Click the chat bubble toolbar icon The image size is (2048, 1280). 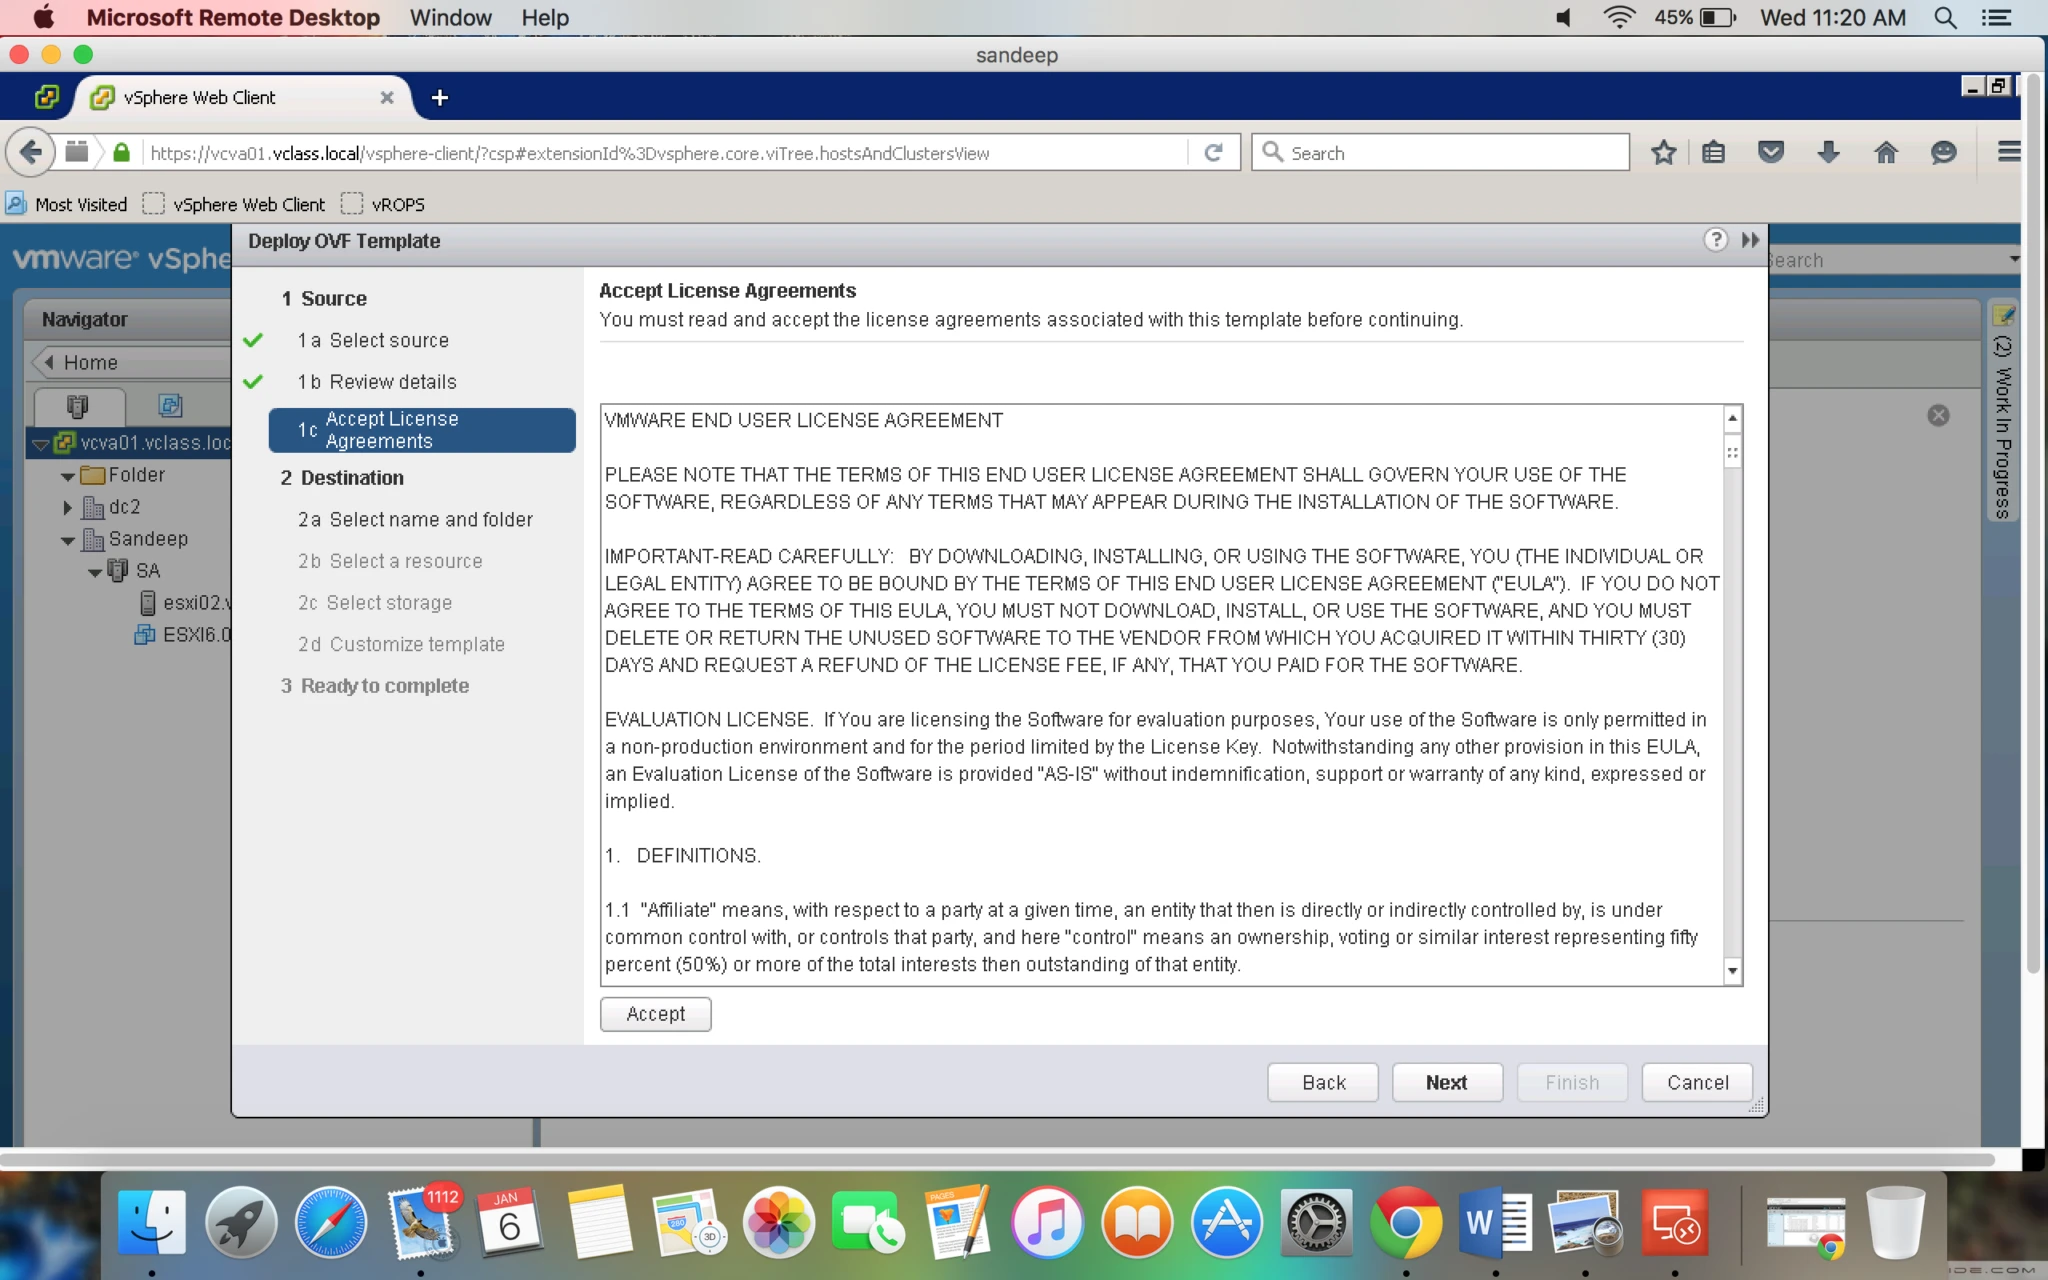point(1943,152)
